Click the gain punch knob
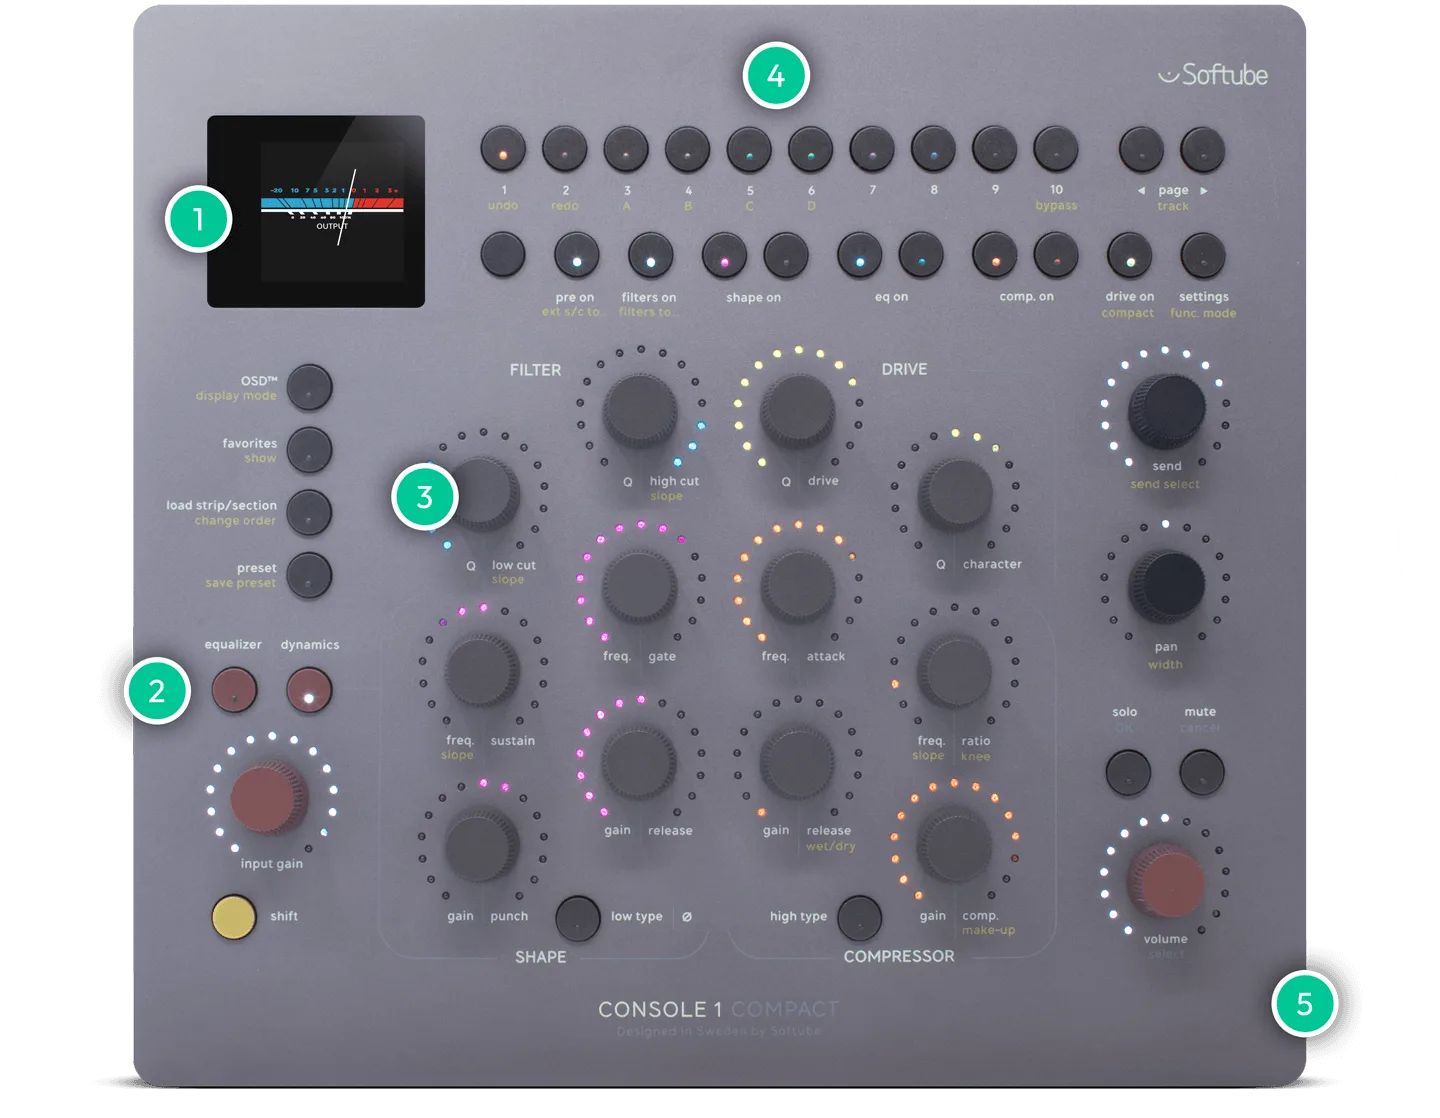 point(482,845)
